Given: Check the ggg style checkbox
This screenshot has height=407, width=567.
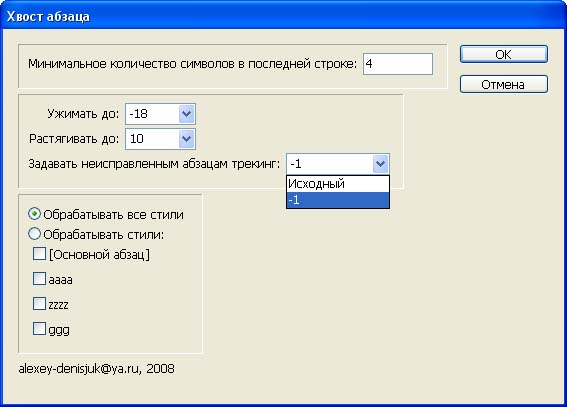Looking at the screenshot, I should tap(39, 329).
